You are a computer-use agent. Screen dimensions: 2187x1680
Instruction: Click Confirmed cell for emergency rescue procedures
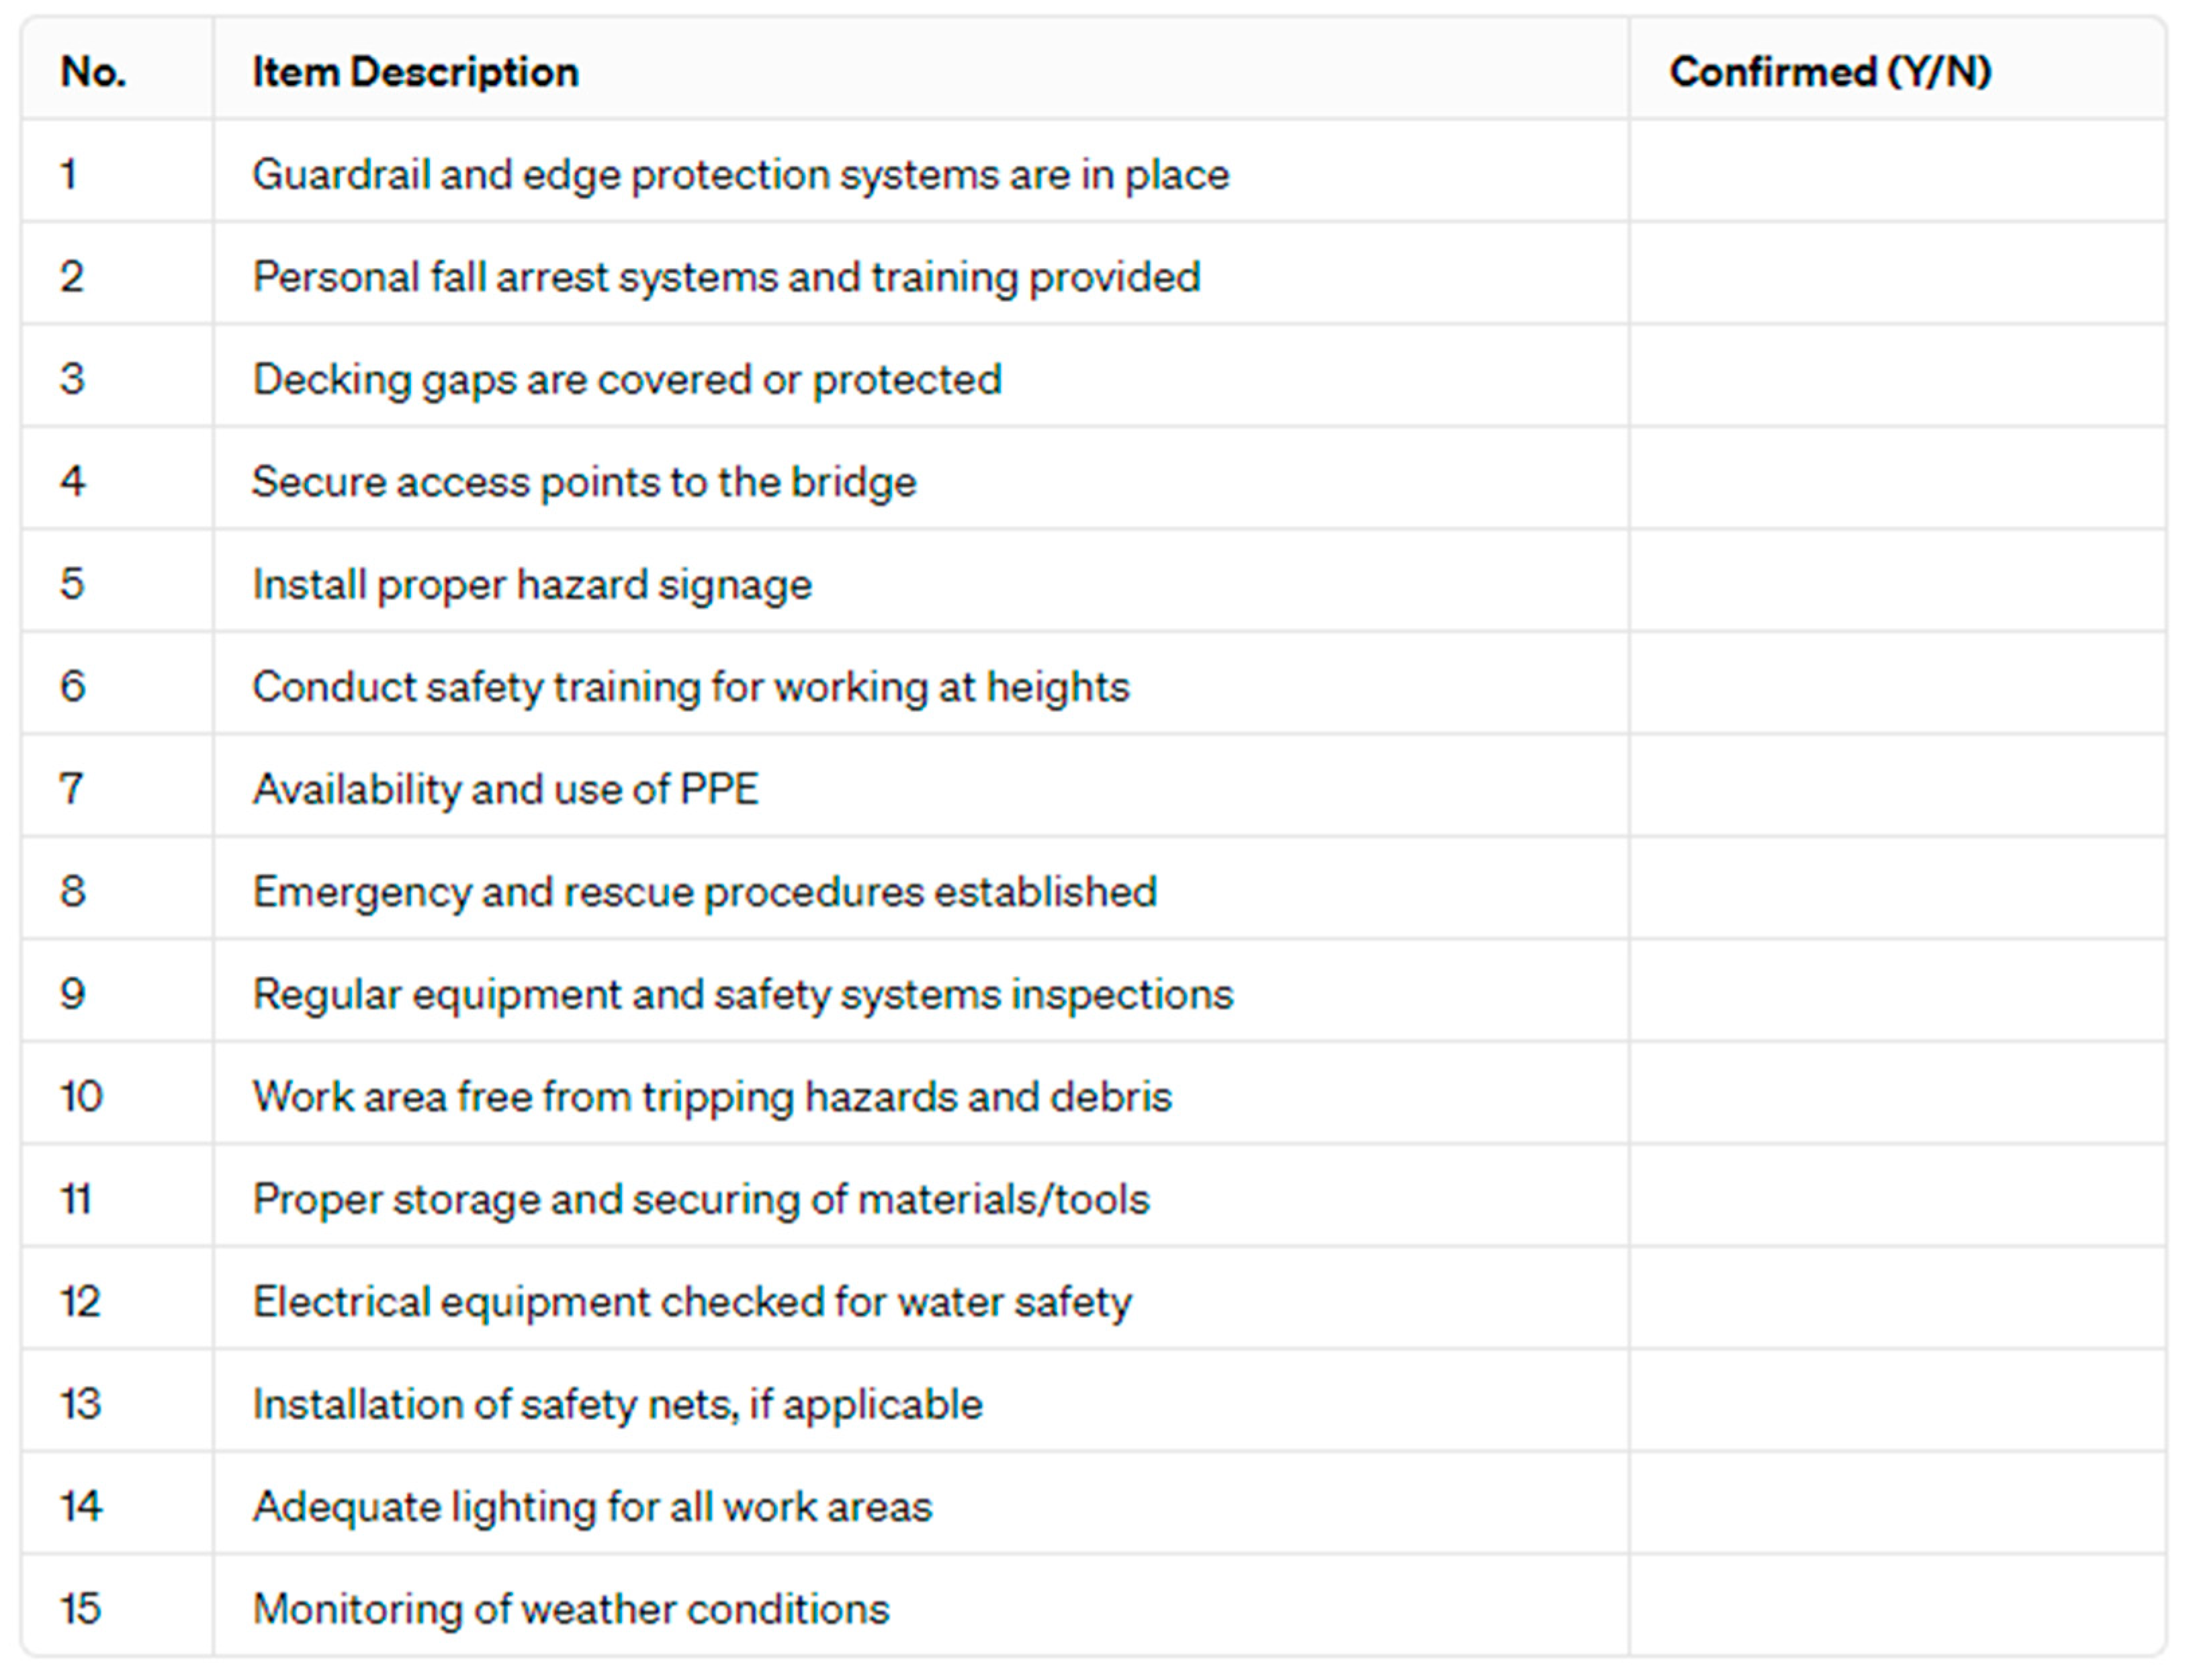[1896, 890]
